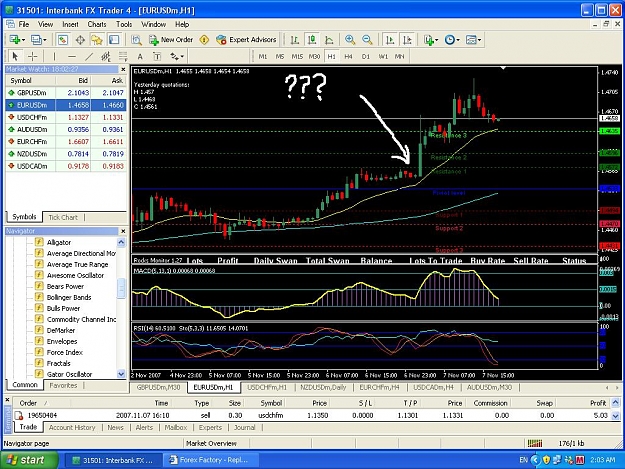Screen dimensions: 625x469
Task: Open templates dropdown icon
Action: 474,40
